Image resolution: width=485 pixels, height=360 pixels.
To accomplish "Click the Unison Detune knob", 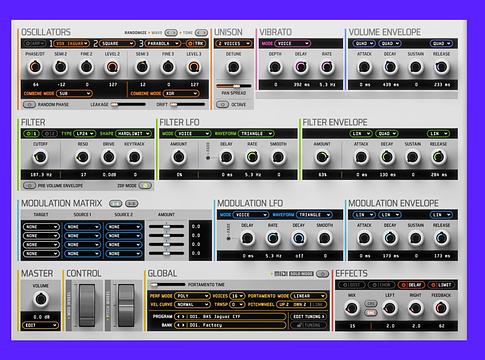I will pos(233,67).
